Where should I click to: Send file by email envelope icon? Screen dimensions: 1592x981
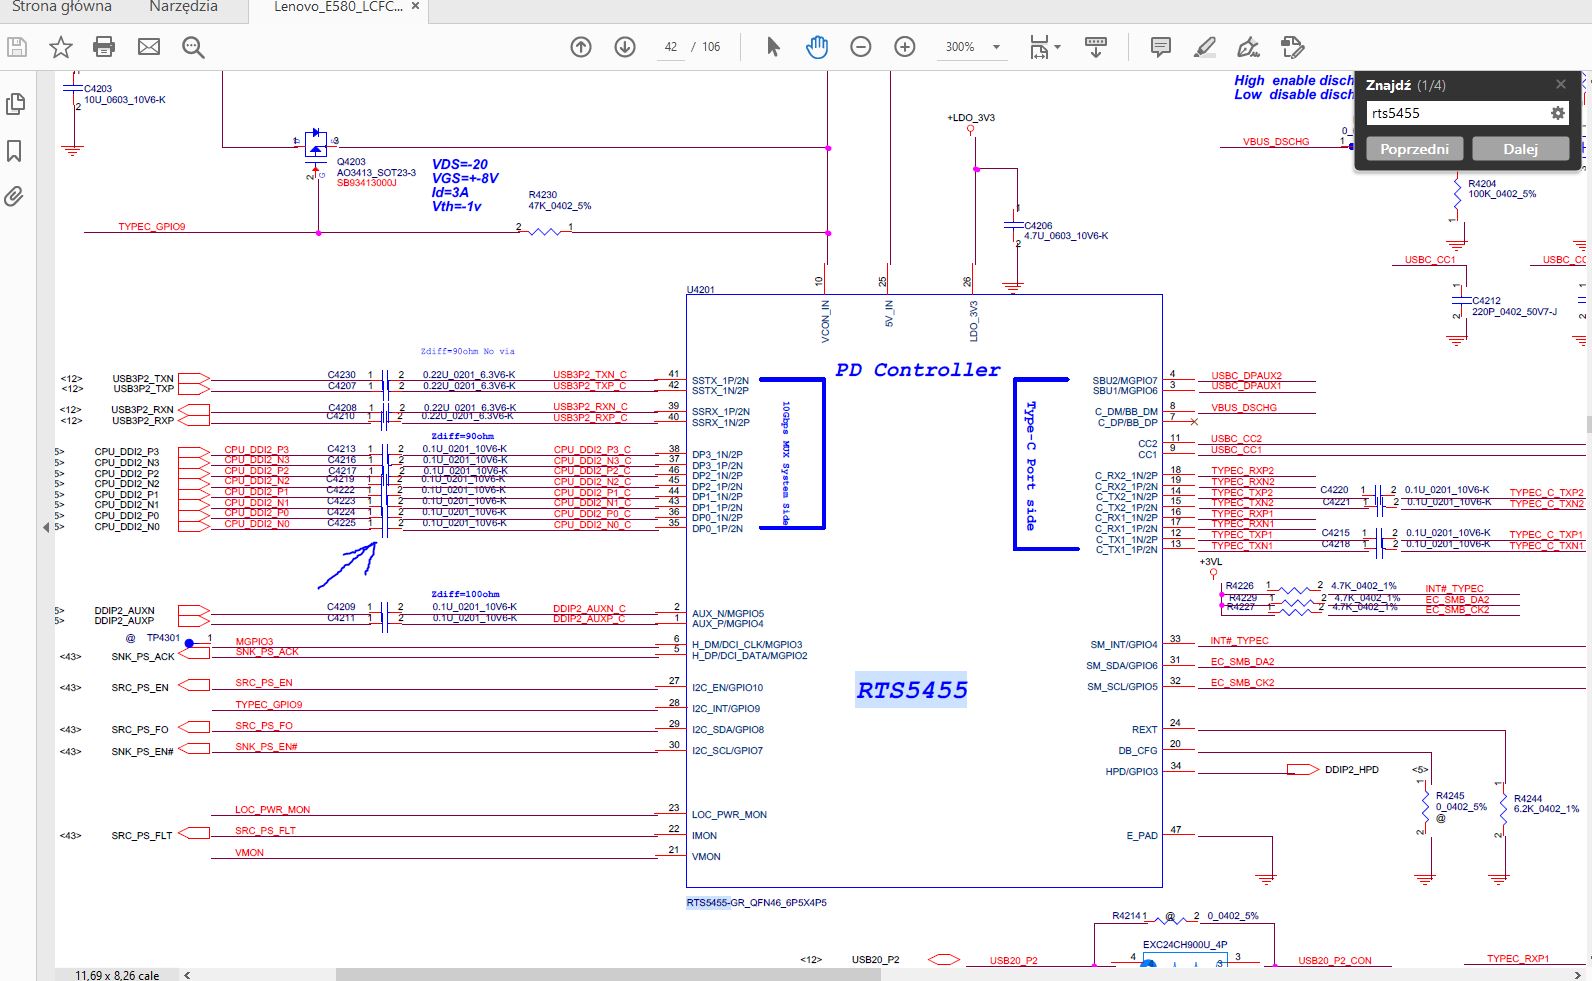tap(149, 47)
